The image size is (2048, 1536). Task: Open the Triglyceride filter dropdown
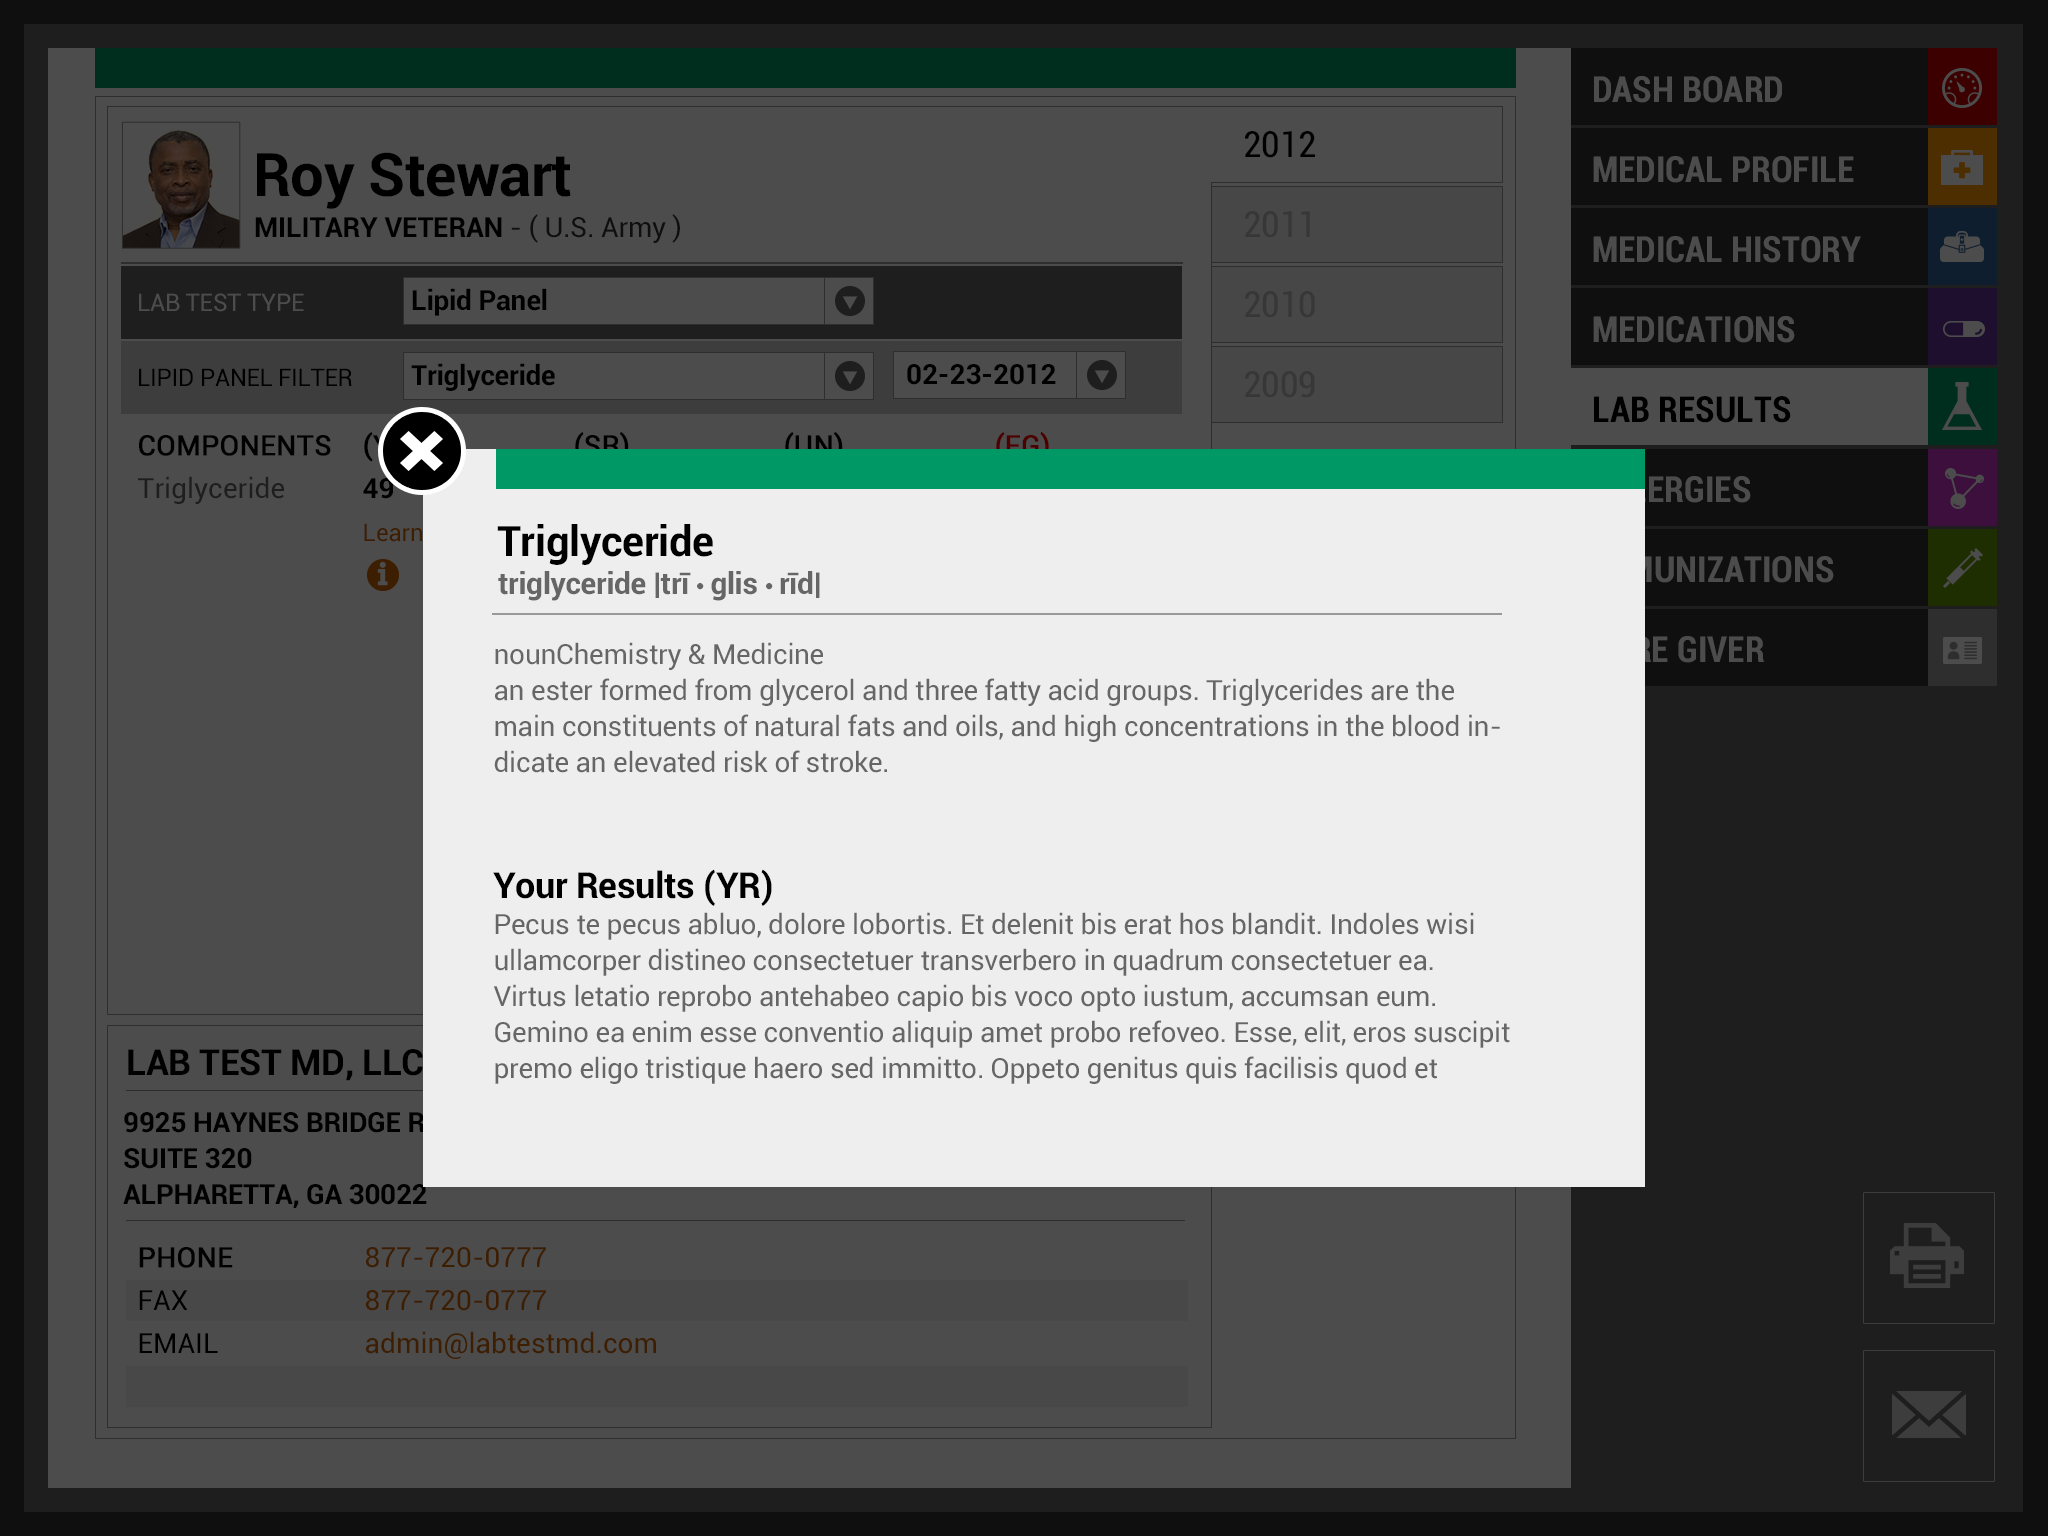[x=849, y=376]
